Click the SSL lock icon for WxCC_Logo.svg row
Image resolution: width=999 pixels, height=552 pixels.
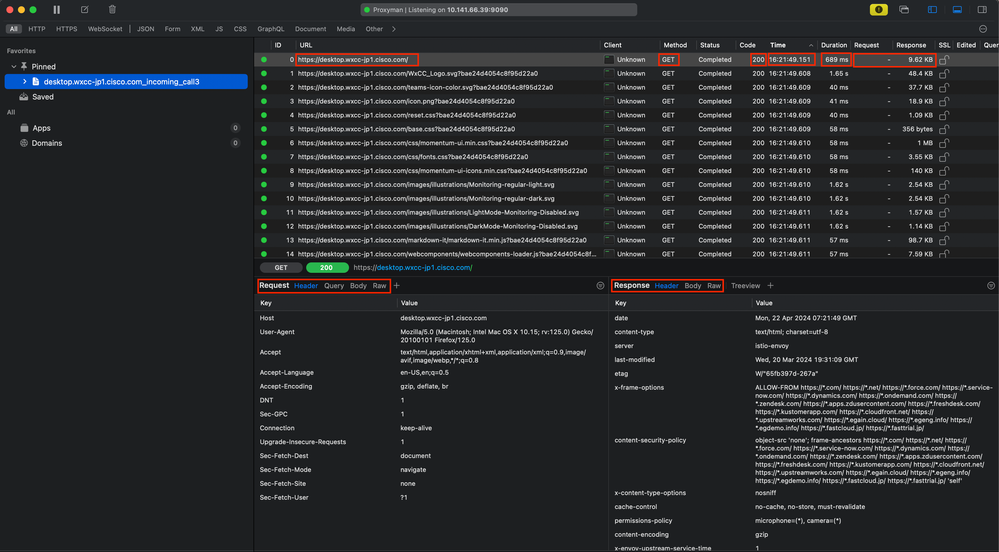(944, 73)
